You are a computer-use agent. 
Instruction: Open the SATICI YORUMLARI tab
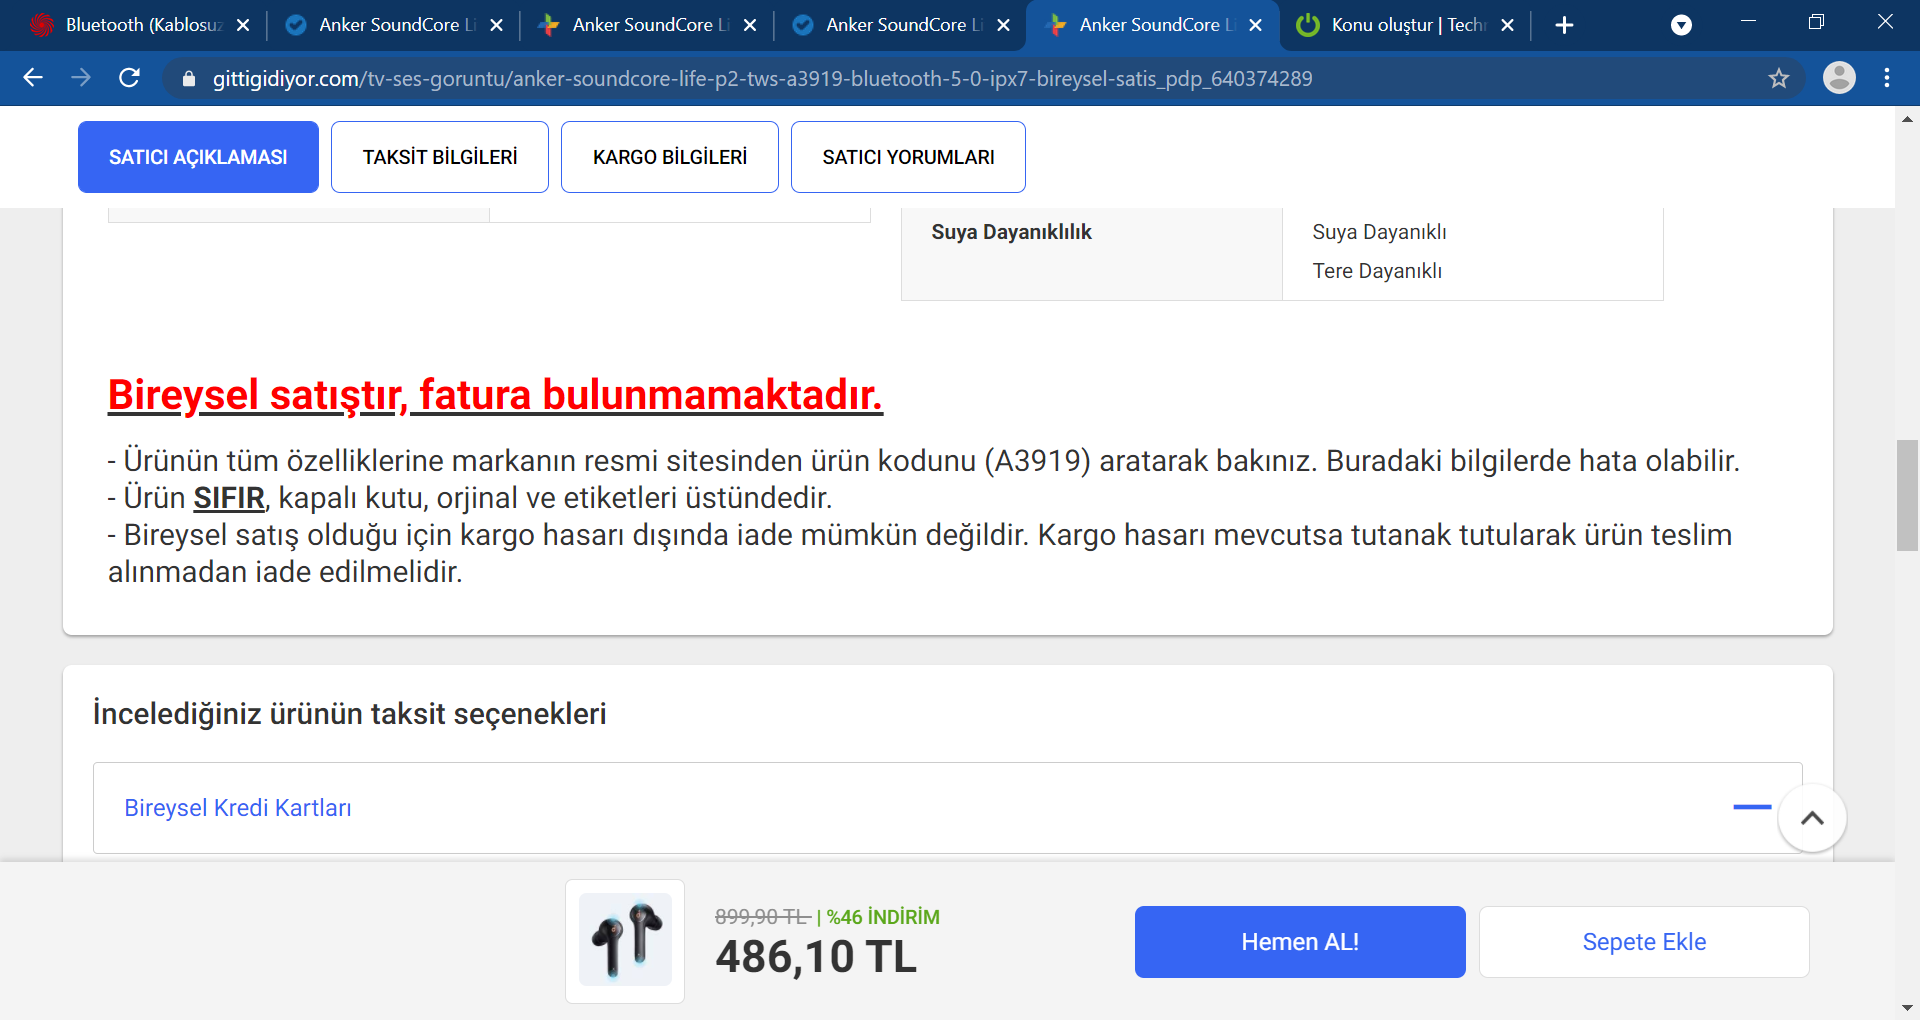point(908,157)
